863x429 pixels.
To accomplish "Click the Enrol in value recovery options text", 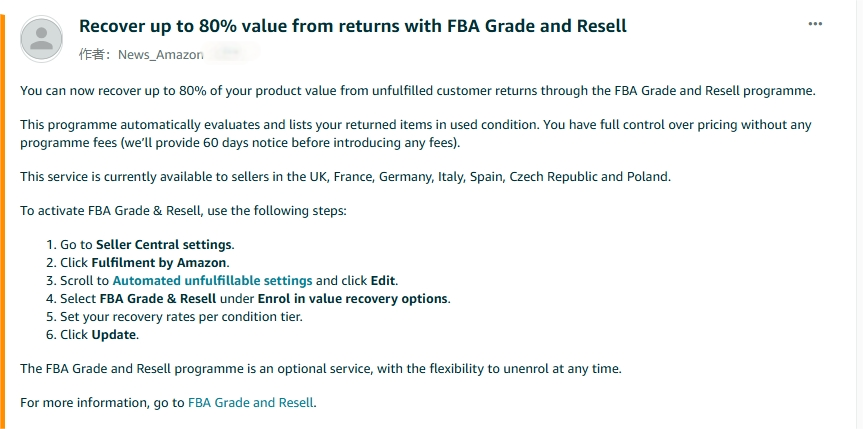I will tap(353, 298).
